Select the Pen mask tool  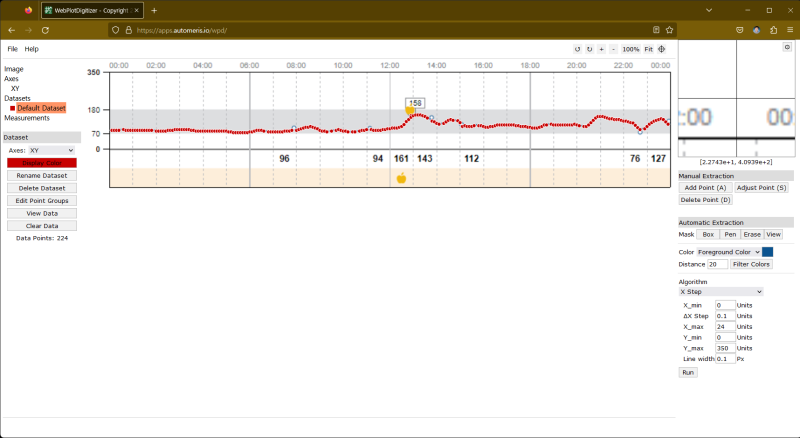click(x=730, y=234)
